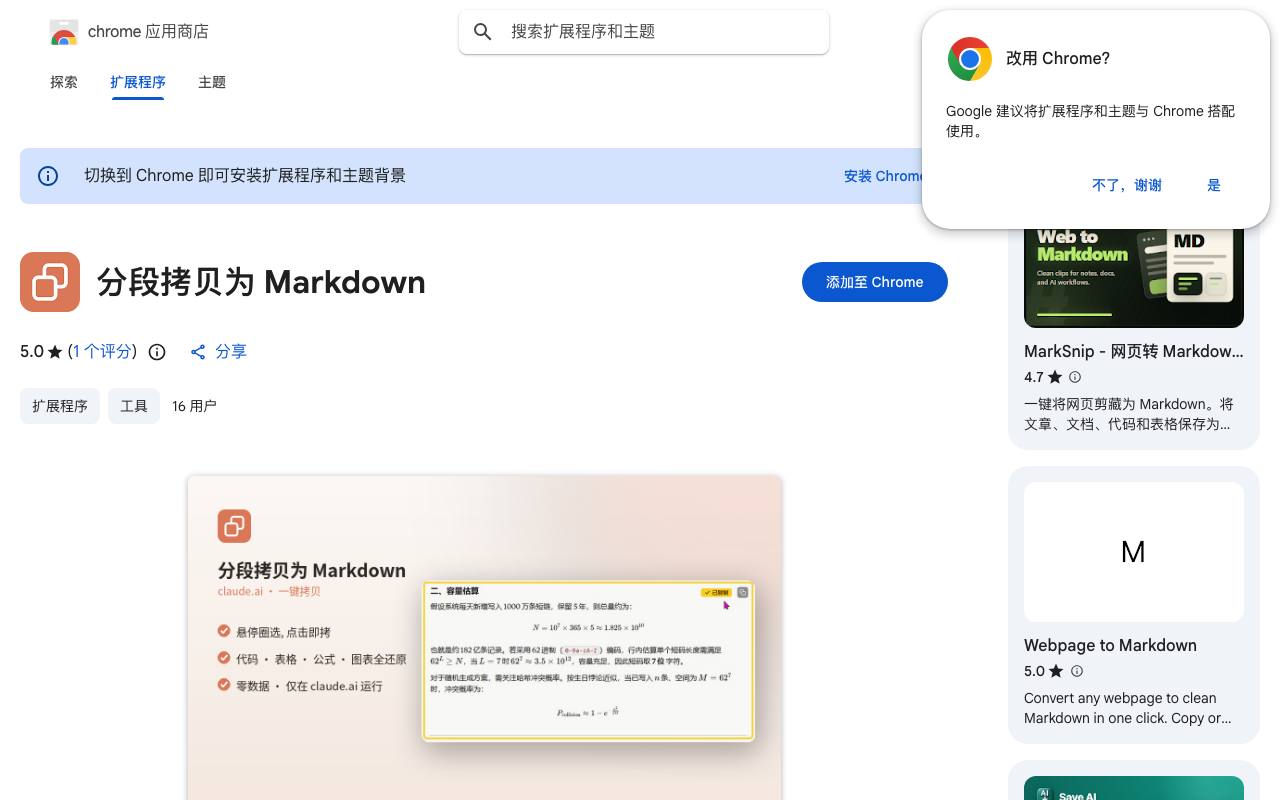The height and width of the screenshot is (800, 1280).
Task: Click the chrome 应用商店 title text
Action: tap(148, 32)
